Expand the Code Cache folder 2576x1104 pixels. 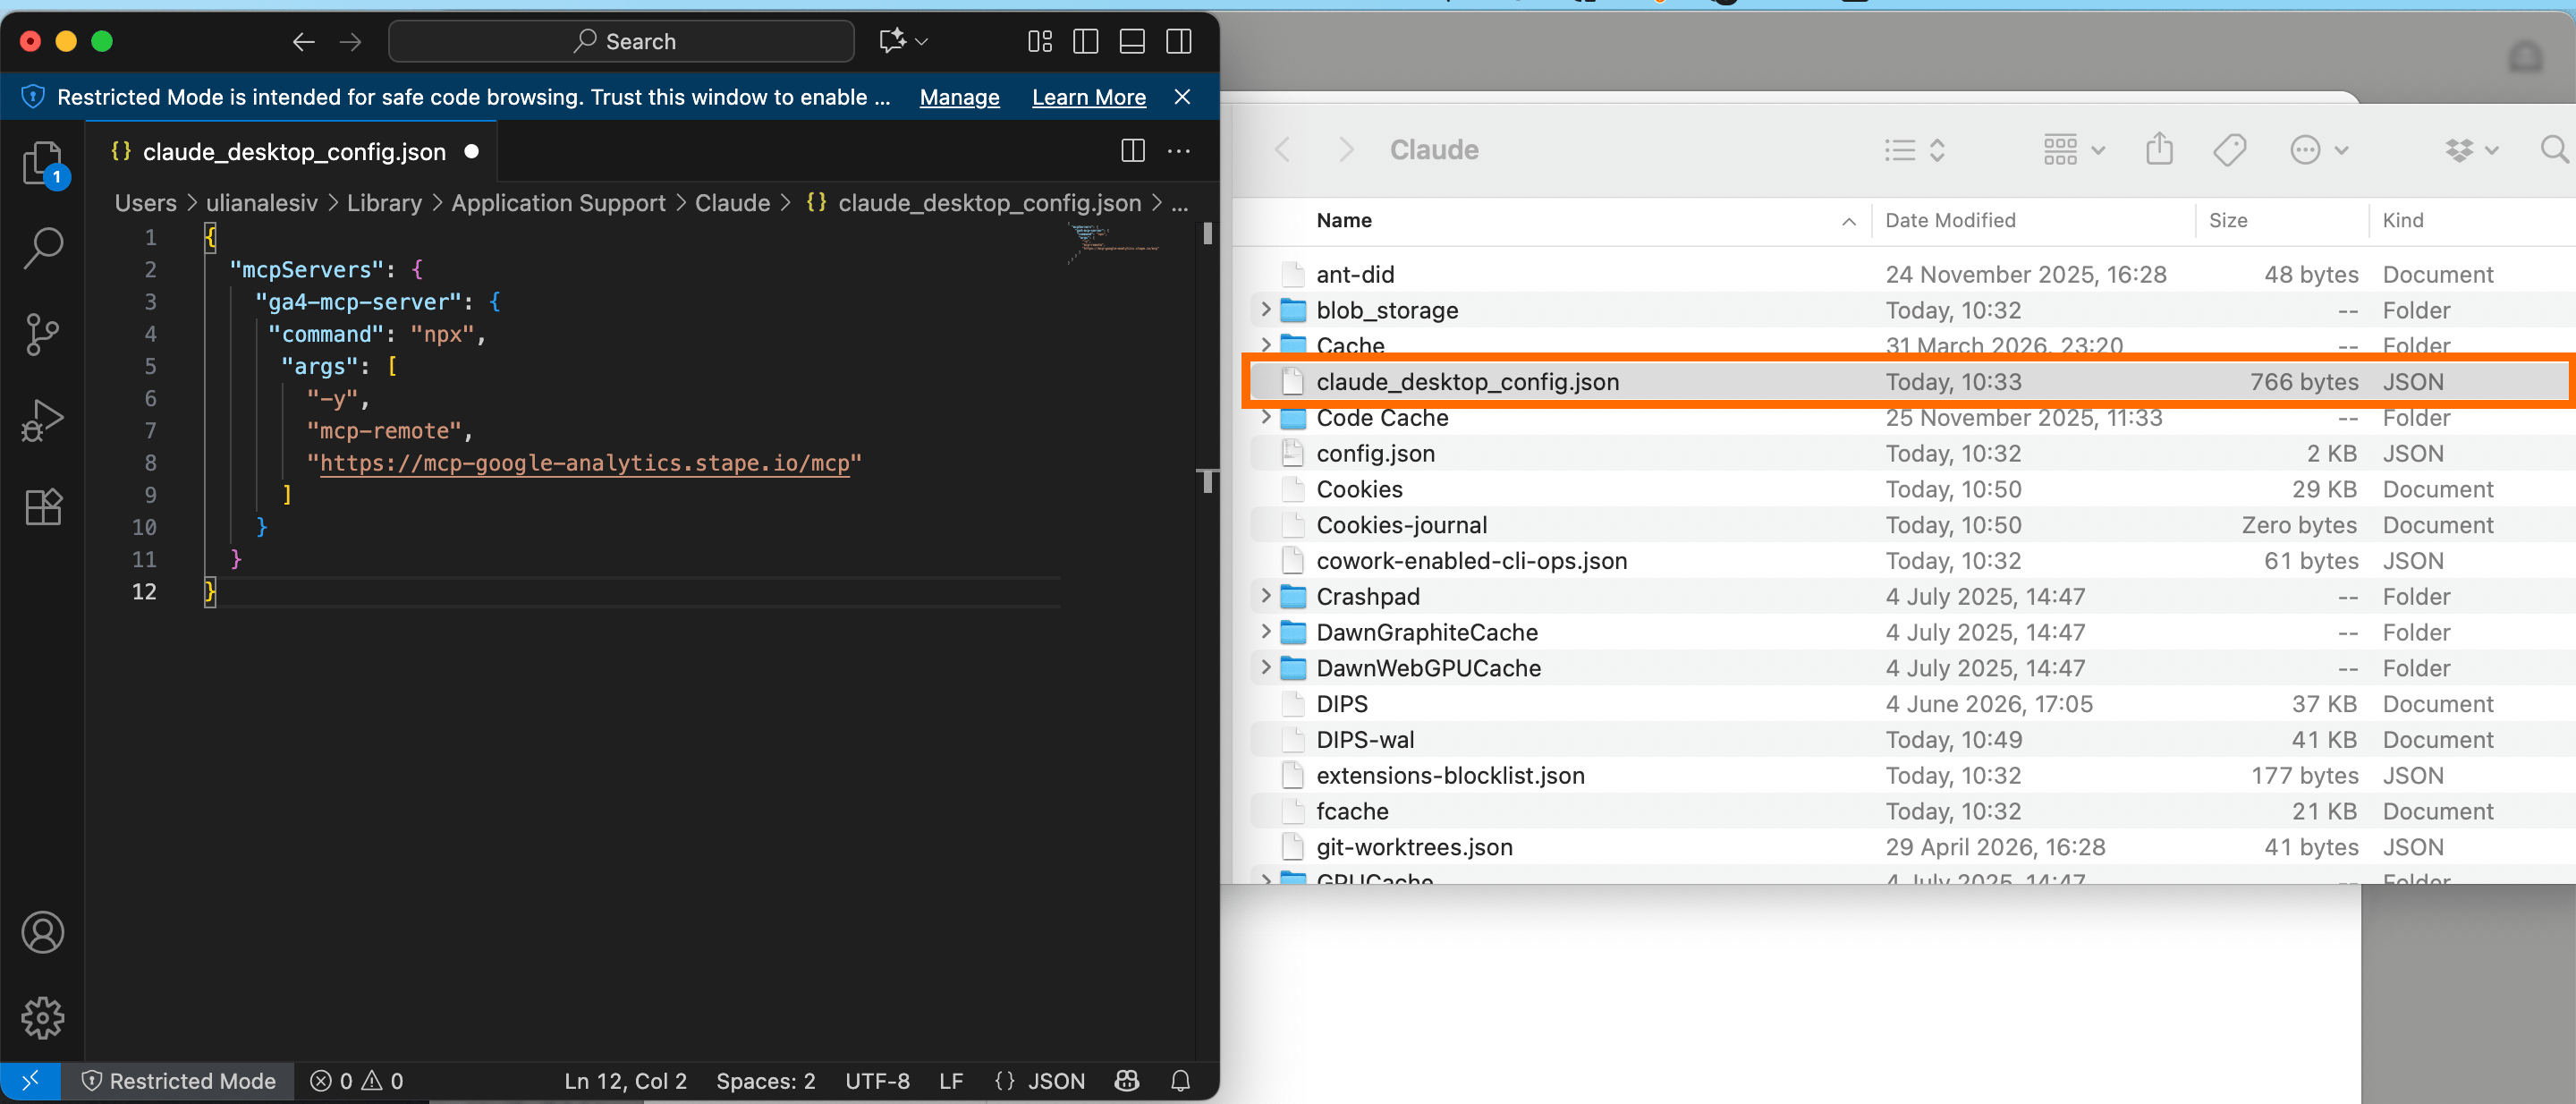pos(1265,417)
